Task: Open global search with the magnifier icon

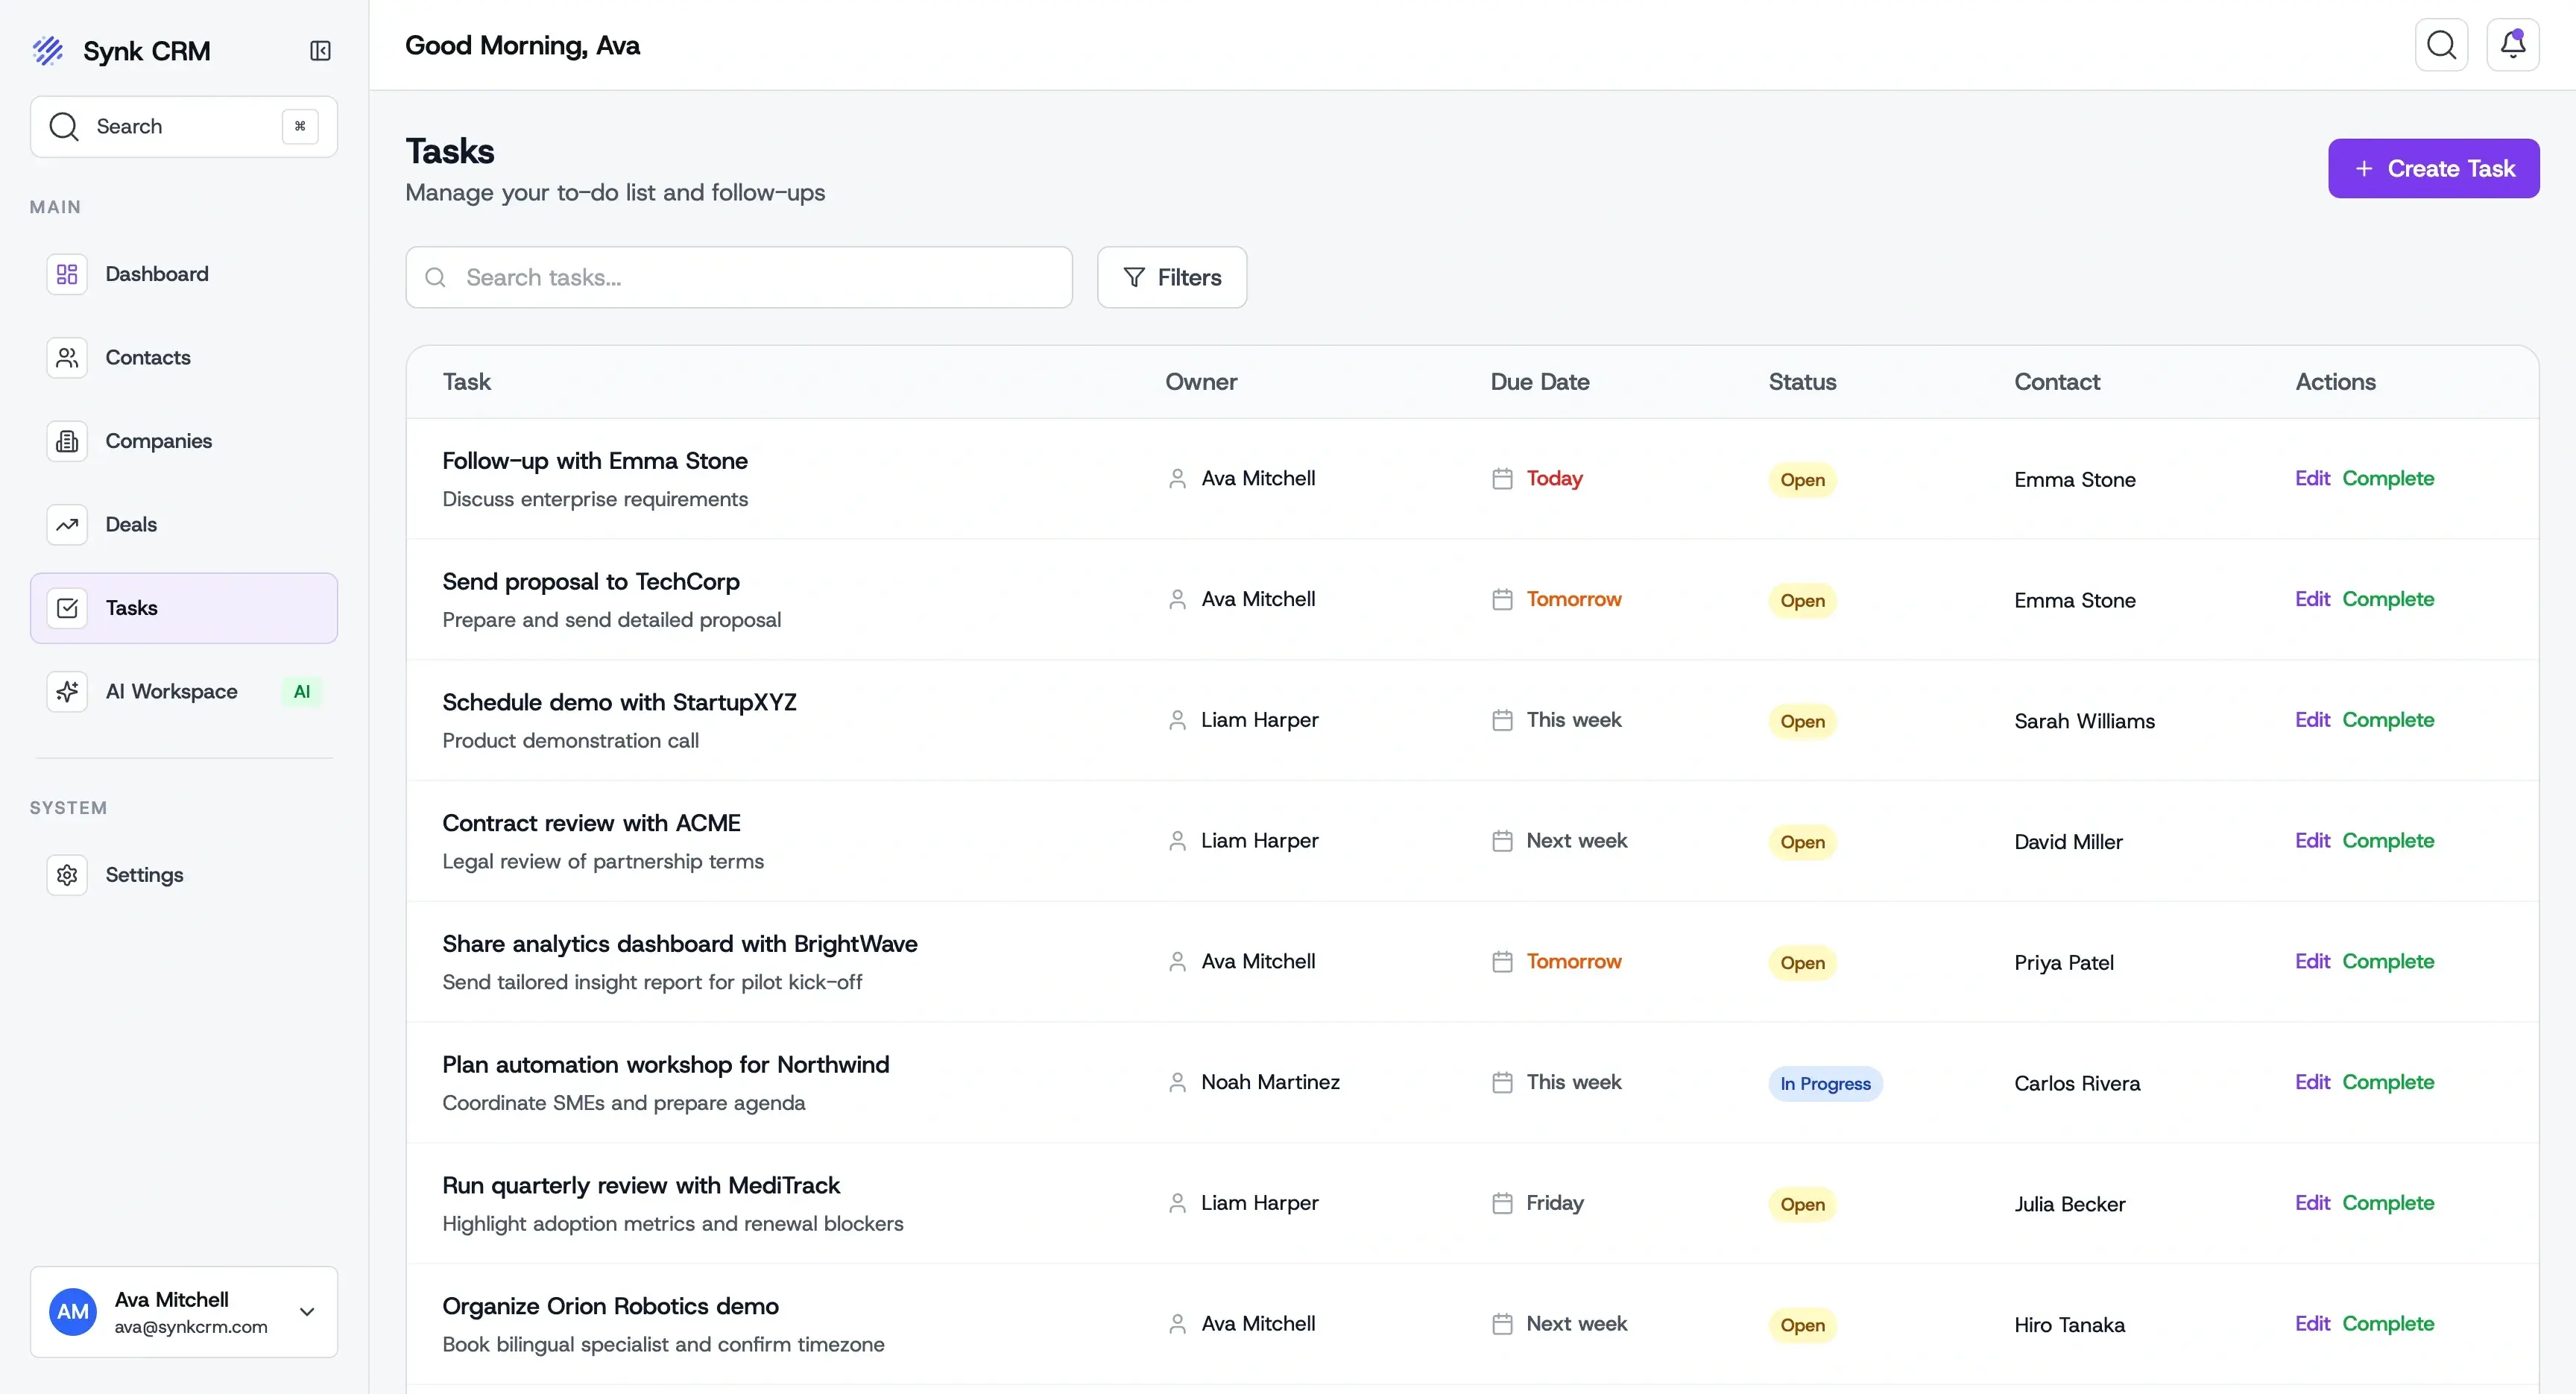Action: coord(2442,44)
